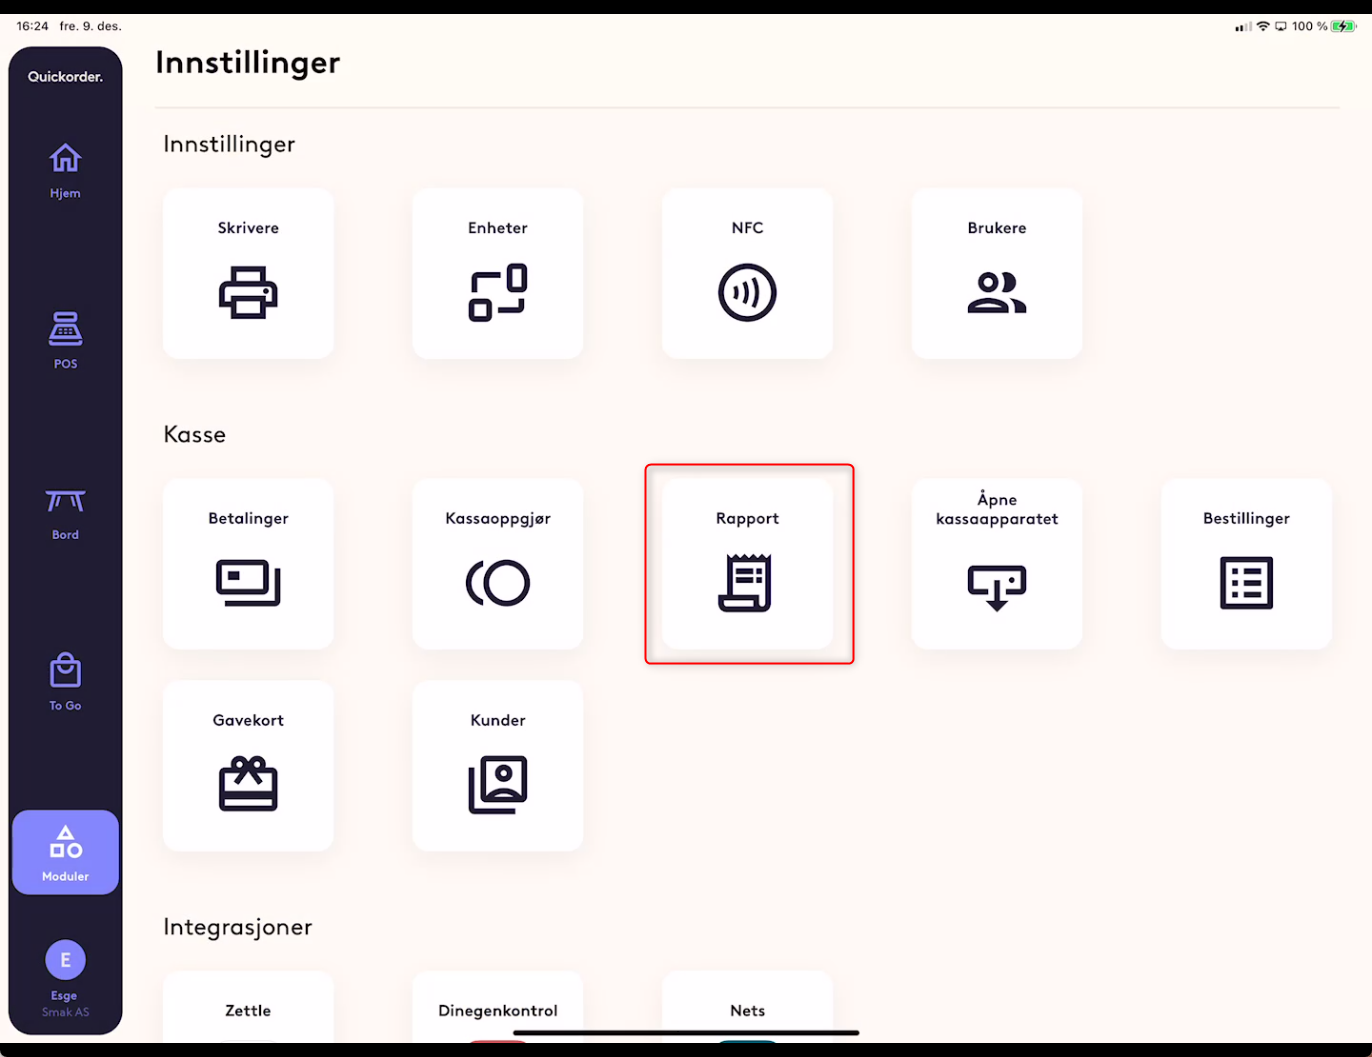Tap the home indicator bar at bottom
1372x1057 pixels.
(x=686, y=1032)
